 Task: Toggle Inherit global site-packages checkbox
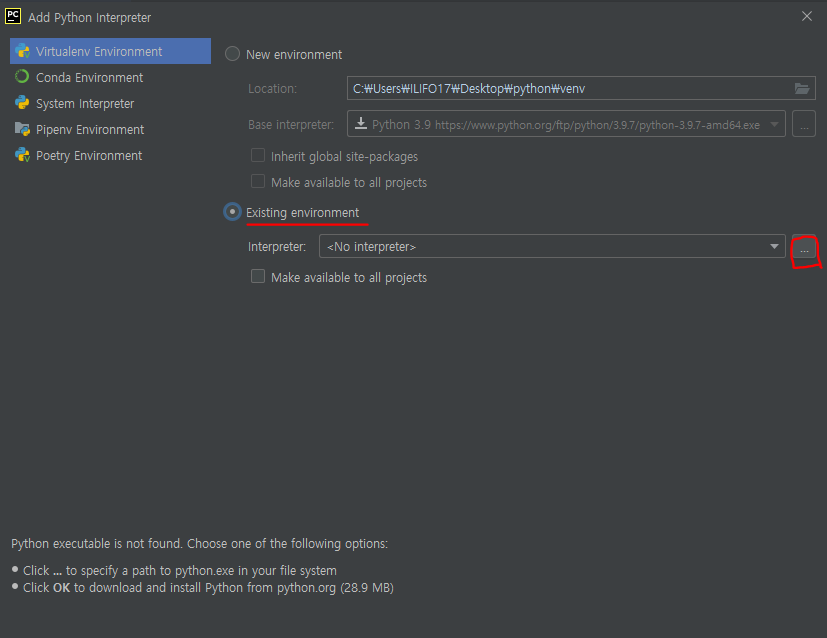tap(258, 156)
